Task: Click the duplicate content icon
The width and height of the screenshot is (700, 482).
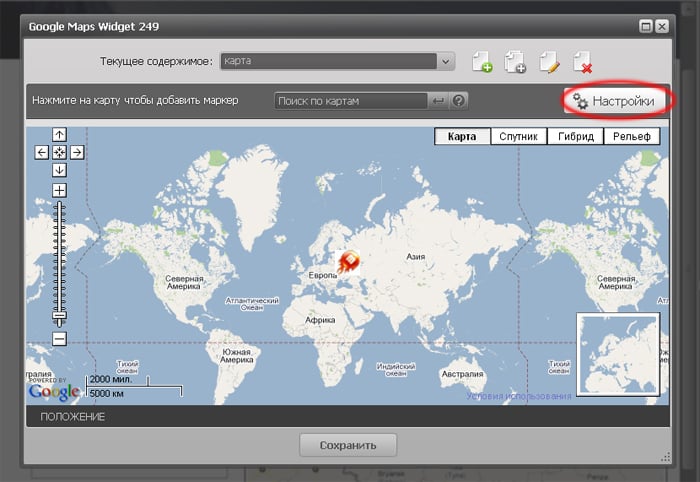Action: (515, 62)
